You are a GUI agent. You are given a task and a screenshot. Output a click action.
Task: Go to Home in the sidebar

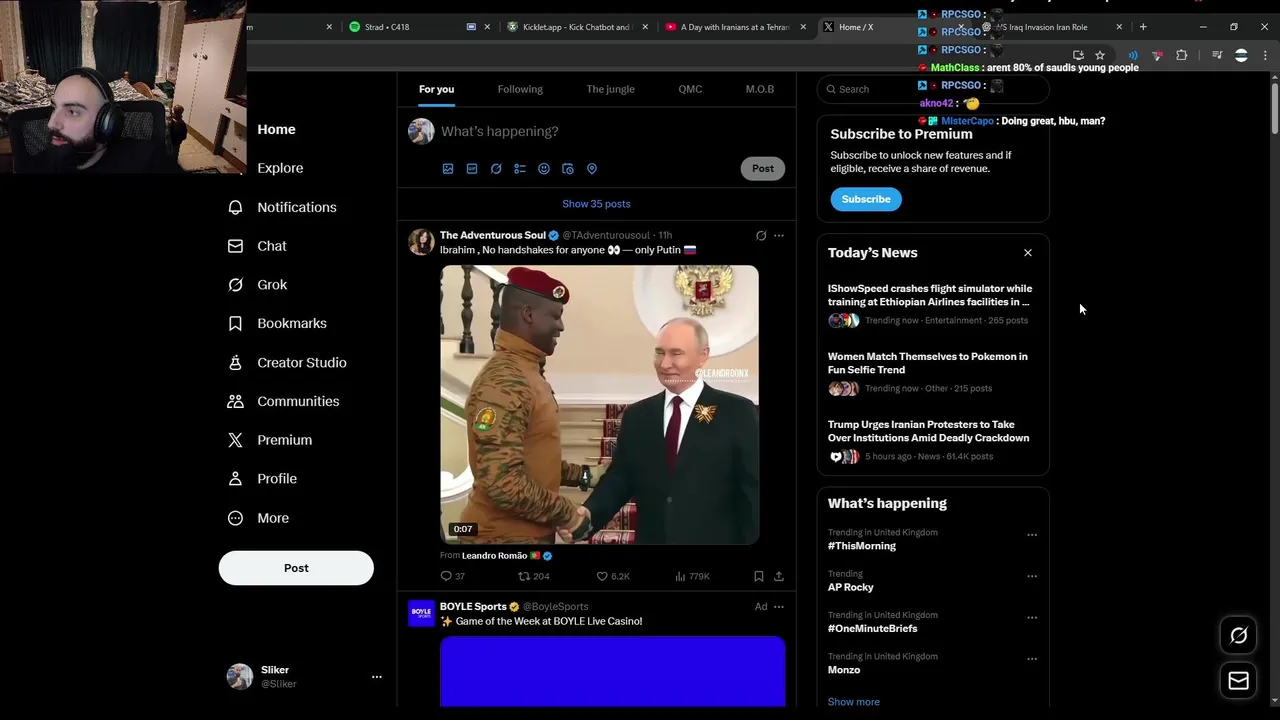point(276,130)
